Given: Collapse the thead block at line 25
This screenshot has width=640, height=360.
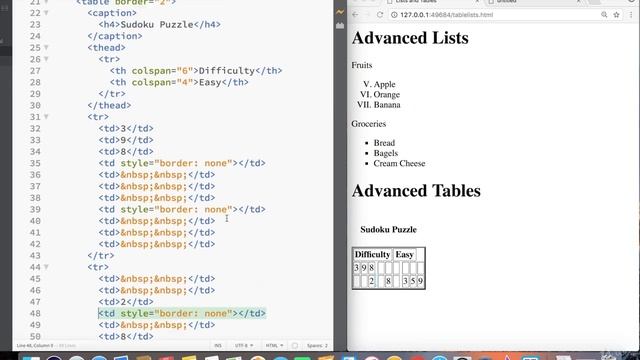Looking at the screenshot, I should [46, 48].
